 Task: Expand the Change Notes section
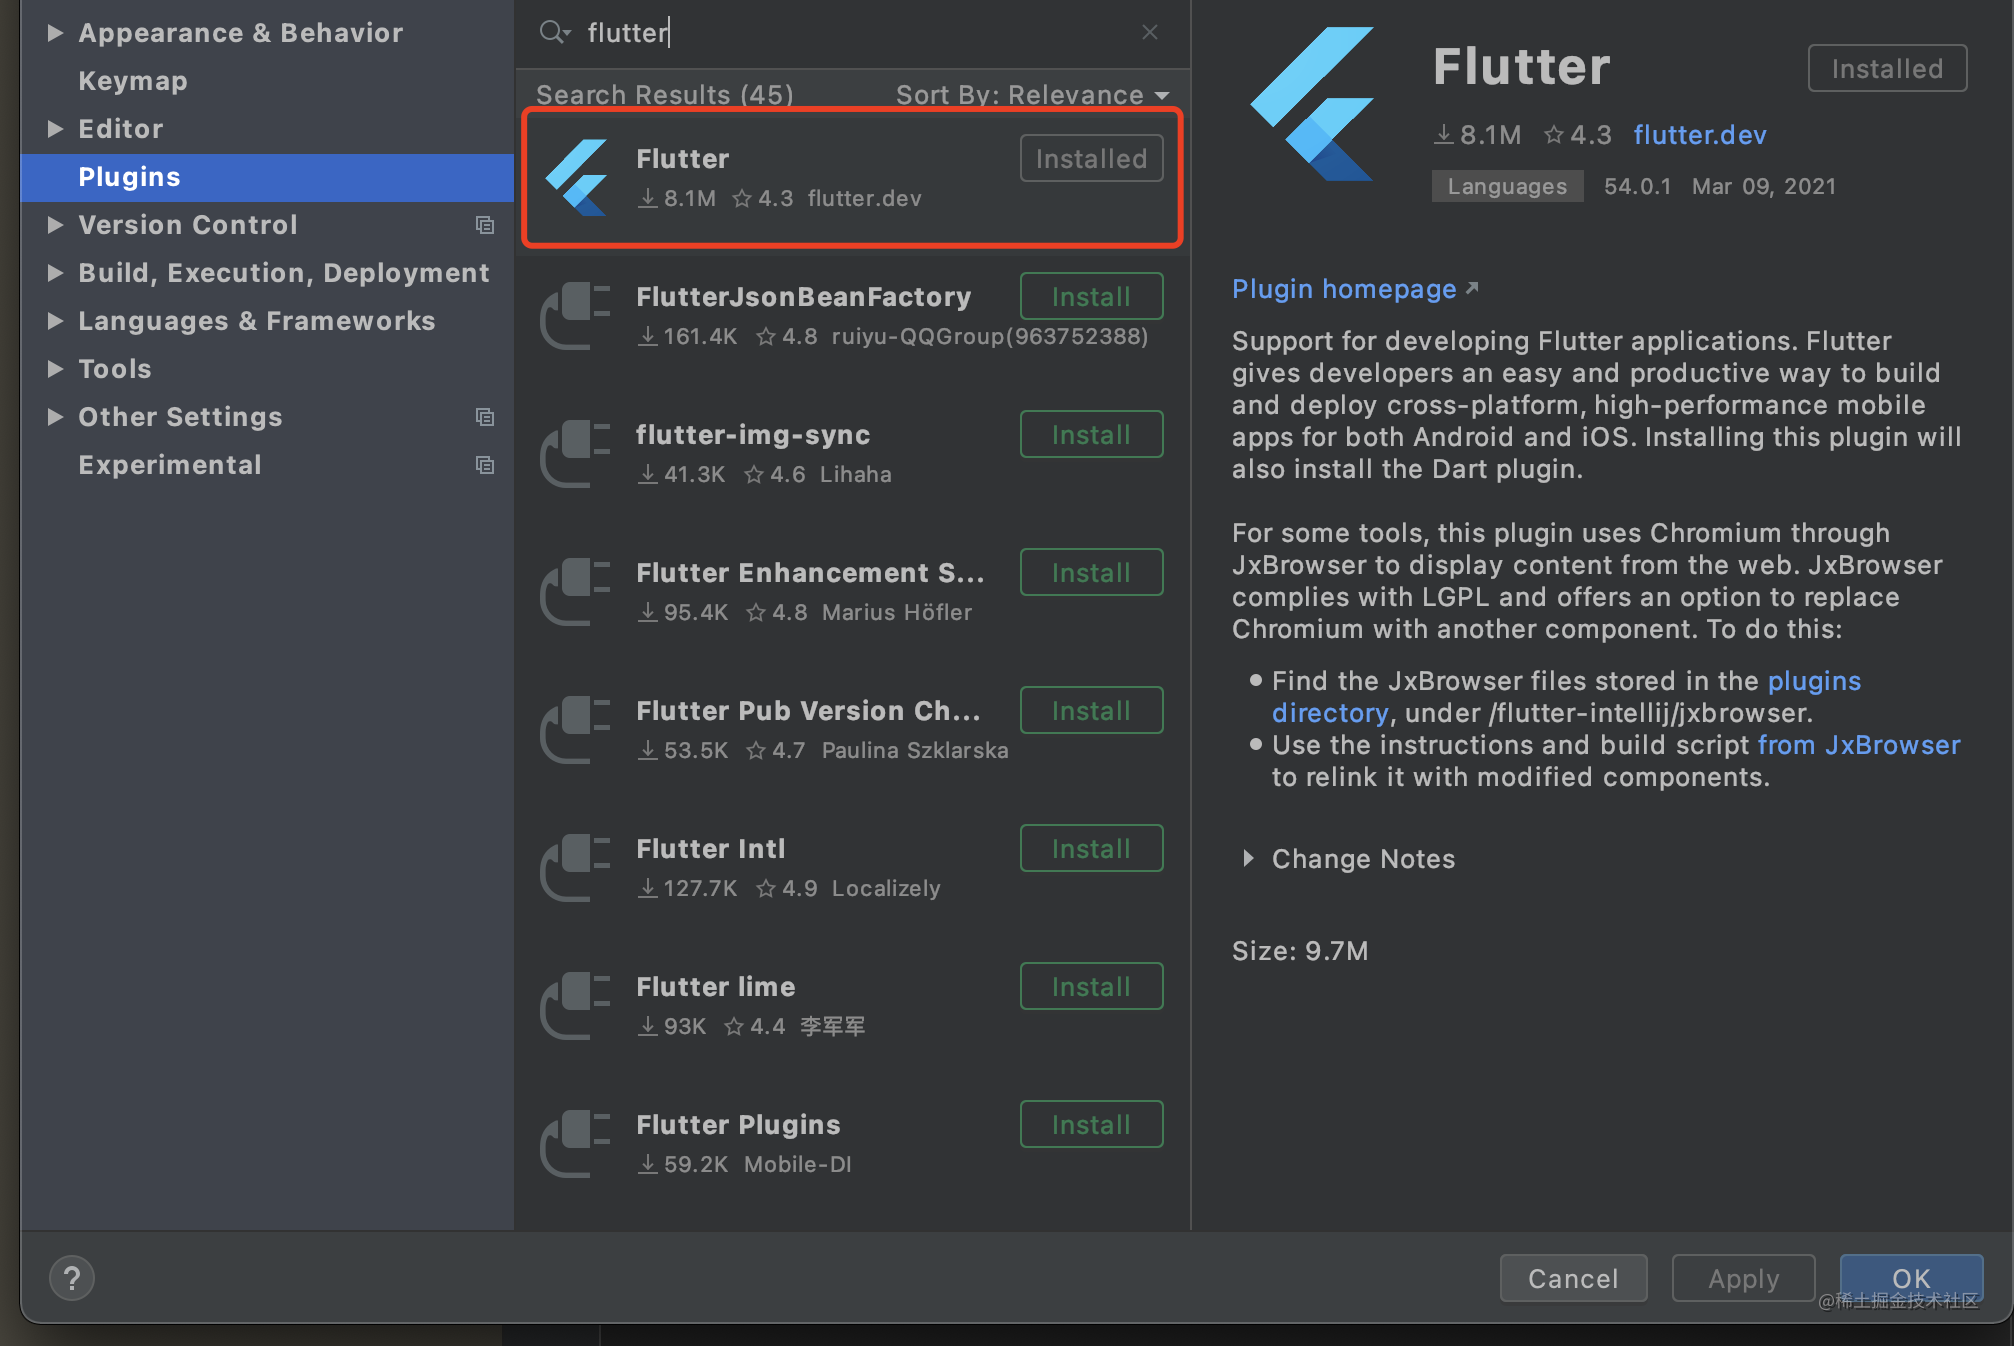1248,858
